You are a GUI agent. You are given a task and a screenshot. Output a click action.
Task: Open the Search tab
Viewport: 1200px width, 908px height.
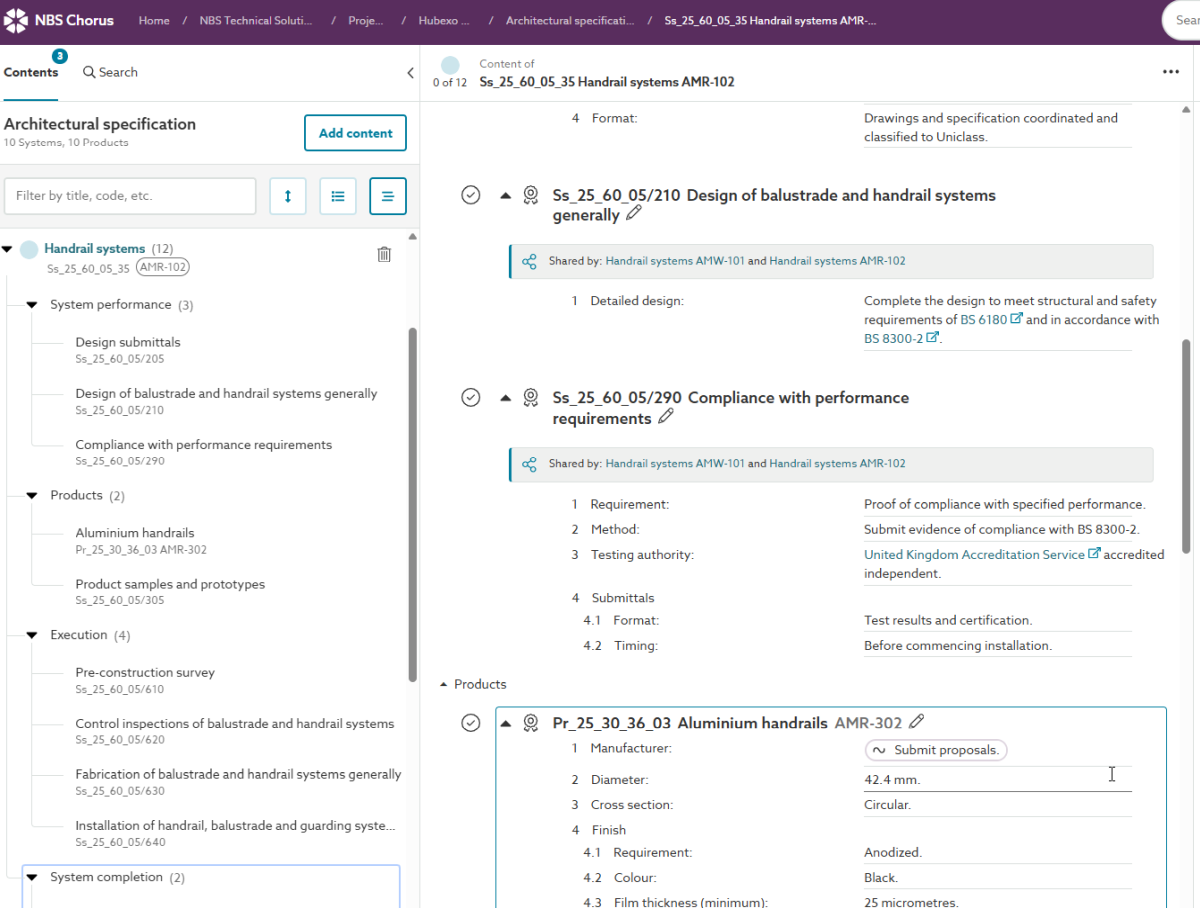(110, 72)
